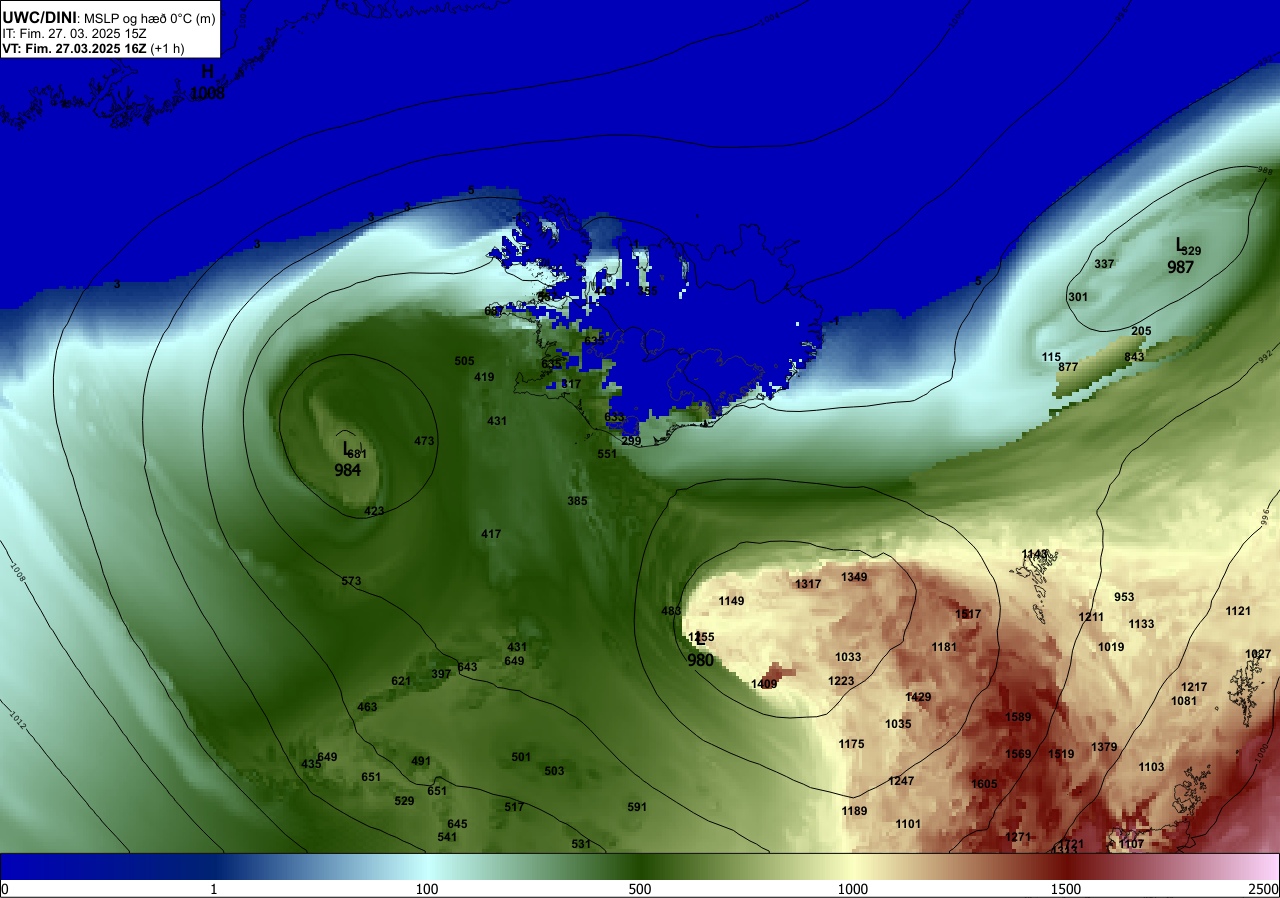
Task: Click the 1379 height value
Action: click(x=1104, y=747)
